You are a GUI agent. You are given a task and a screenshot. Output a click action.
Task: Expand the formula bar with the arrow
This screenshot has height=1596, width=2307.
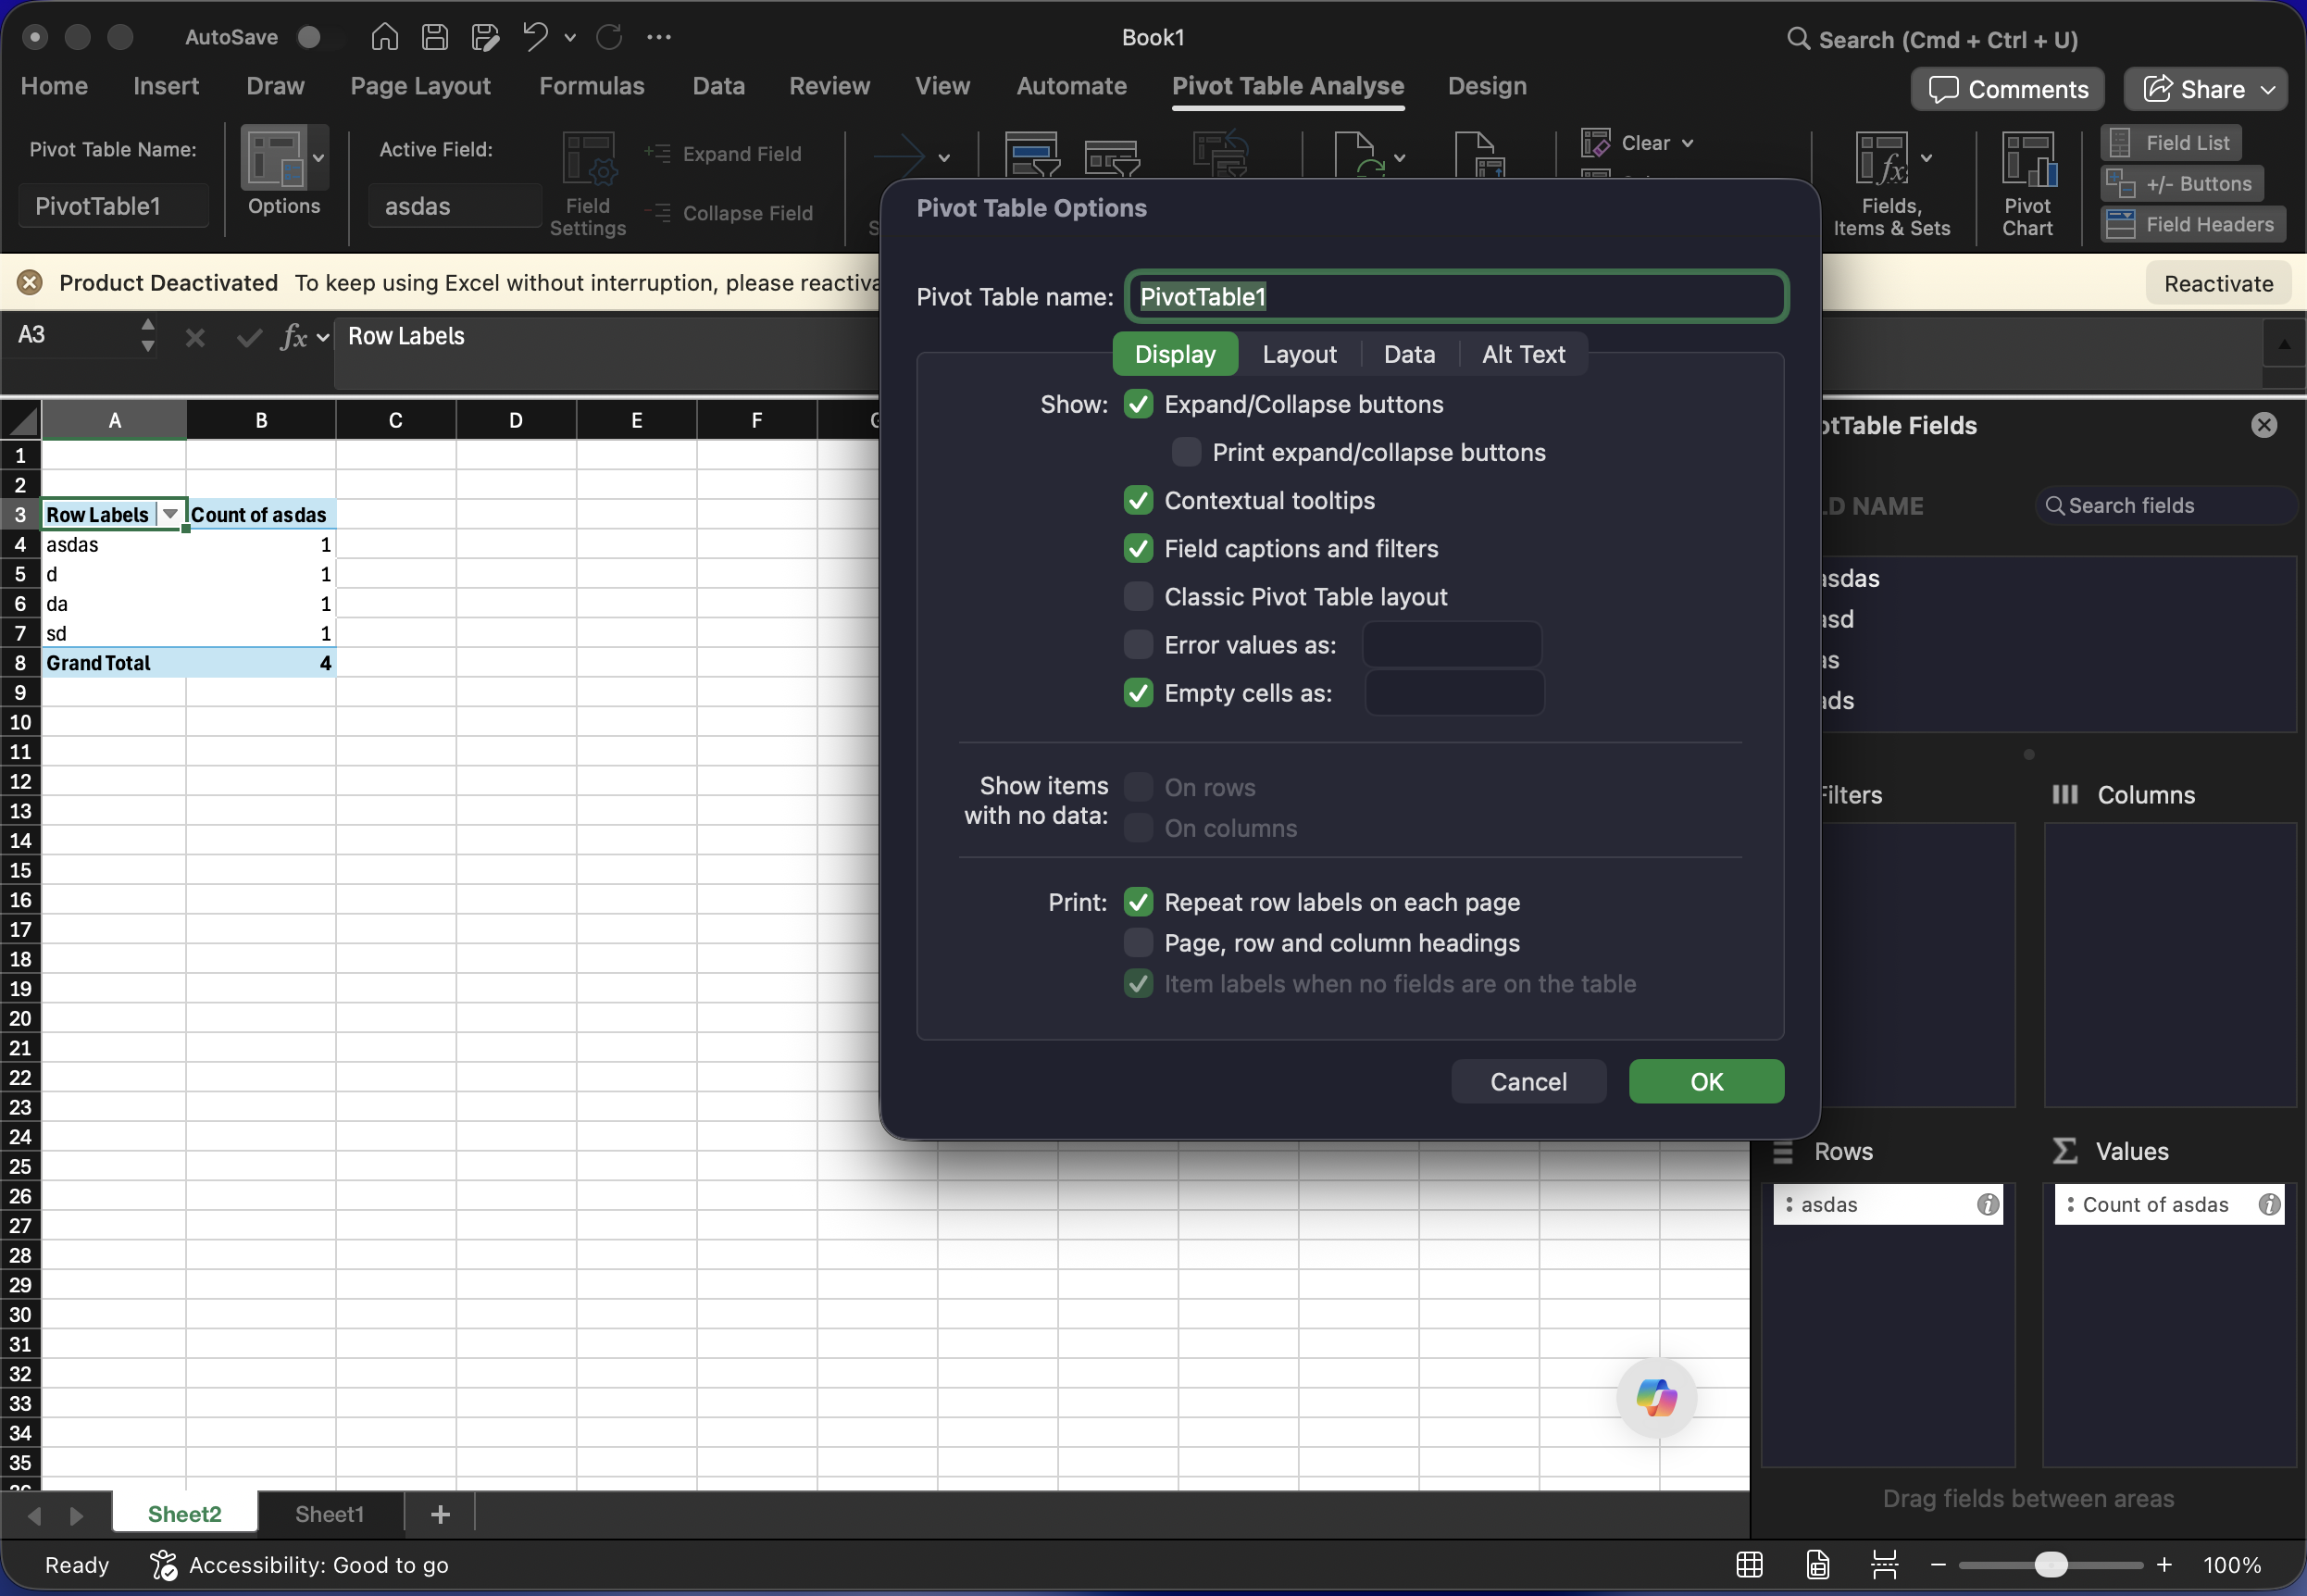pos(2283,345)
